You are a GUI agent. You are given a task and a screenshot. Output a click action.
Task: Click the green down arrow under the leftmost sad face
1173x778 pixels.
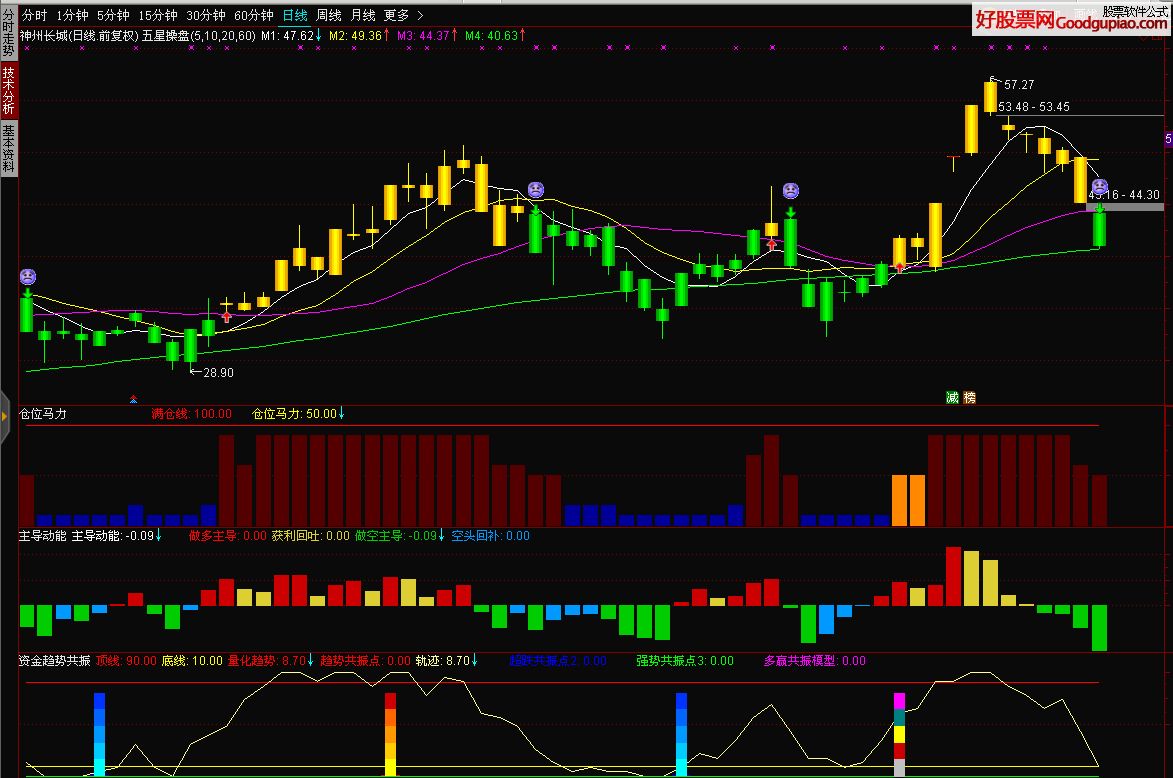(x=28, y=292)
